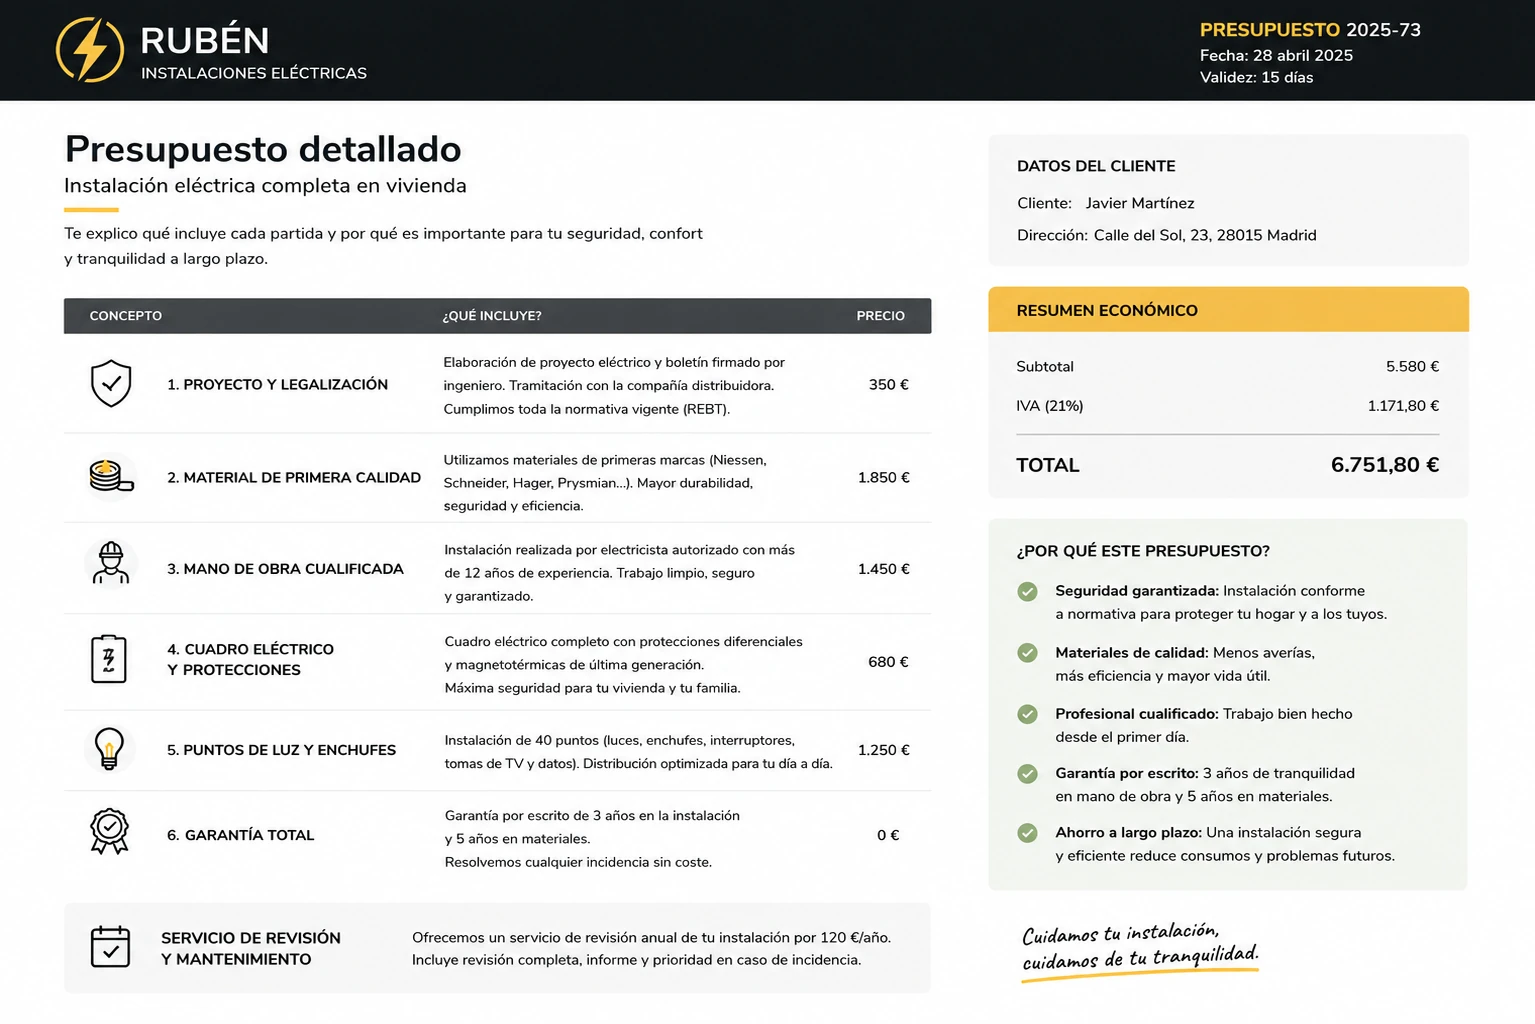The height and width of the screenshot is (1024, 1535).
Task: Click the RESUMEN ECONÓMICO yellow header
Action: 1228,310
